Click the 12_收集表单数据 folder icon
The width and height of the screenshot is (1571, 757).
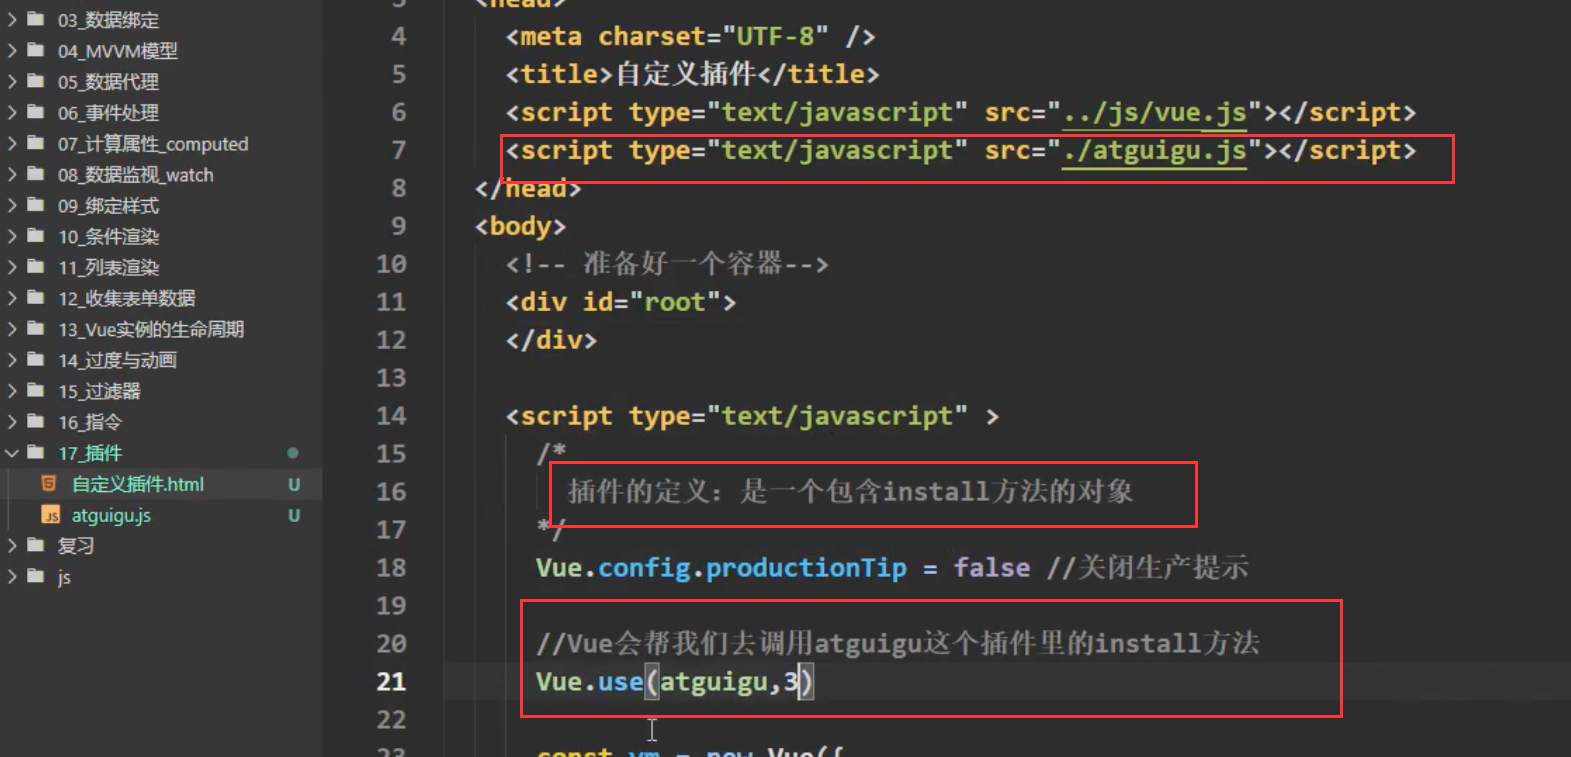(x=36, y=298)
